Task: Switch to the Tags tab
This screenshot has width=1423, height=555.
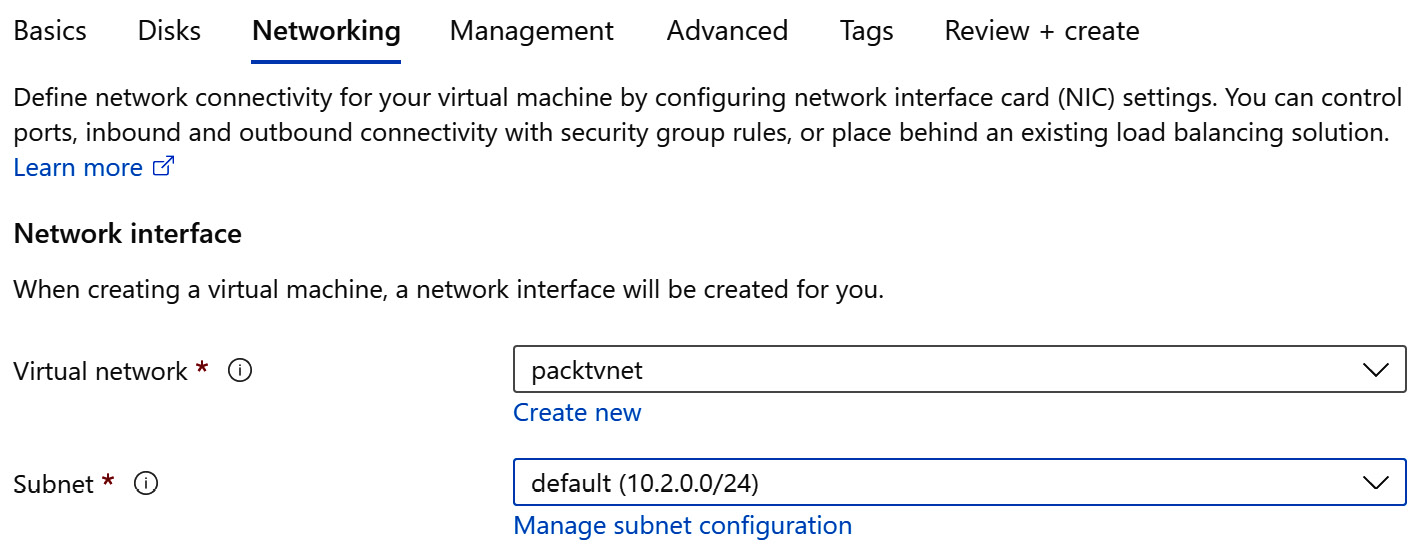Action: [x=866, y=31]
